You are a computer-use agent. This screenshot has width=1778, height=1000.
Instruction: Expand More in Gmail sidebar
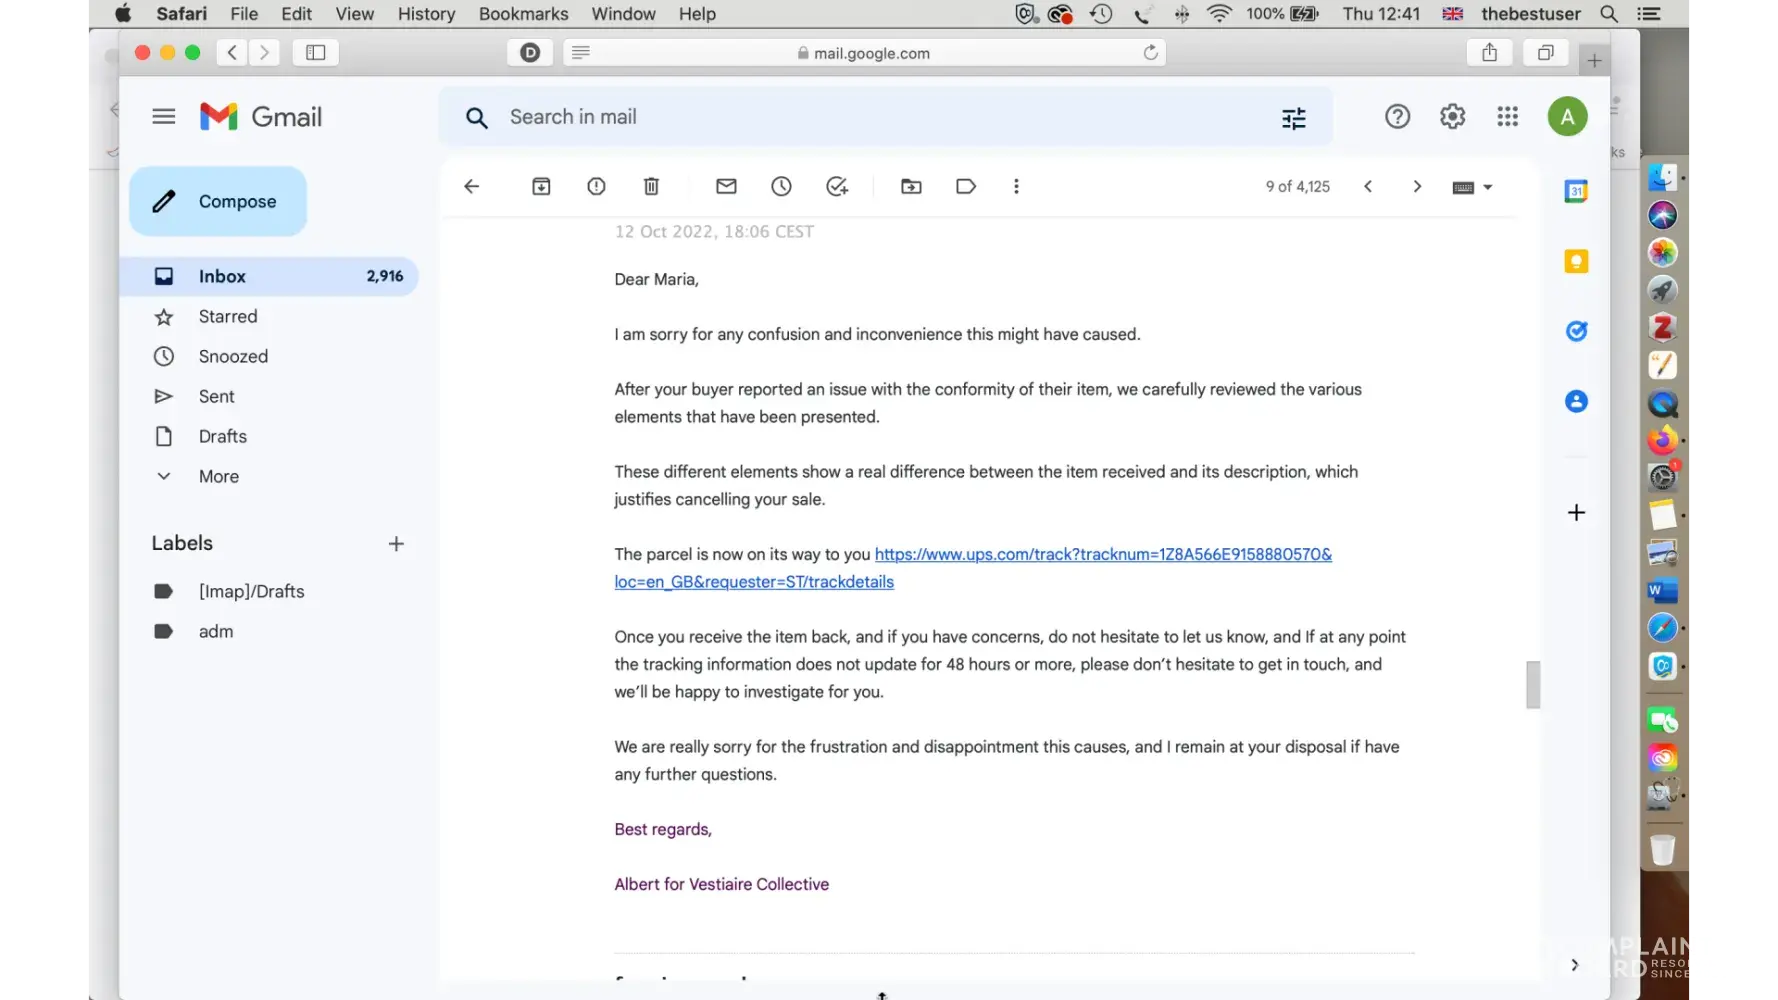pos(219,476)
